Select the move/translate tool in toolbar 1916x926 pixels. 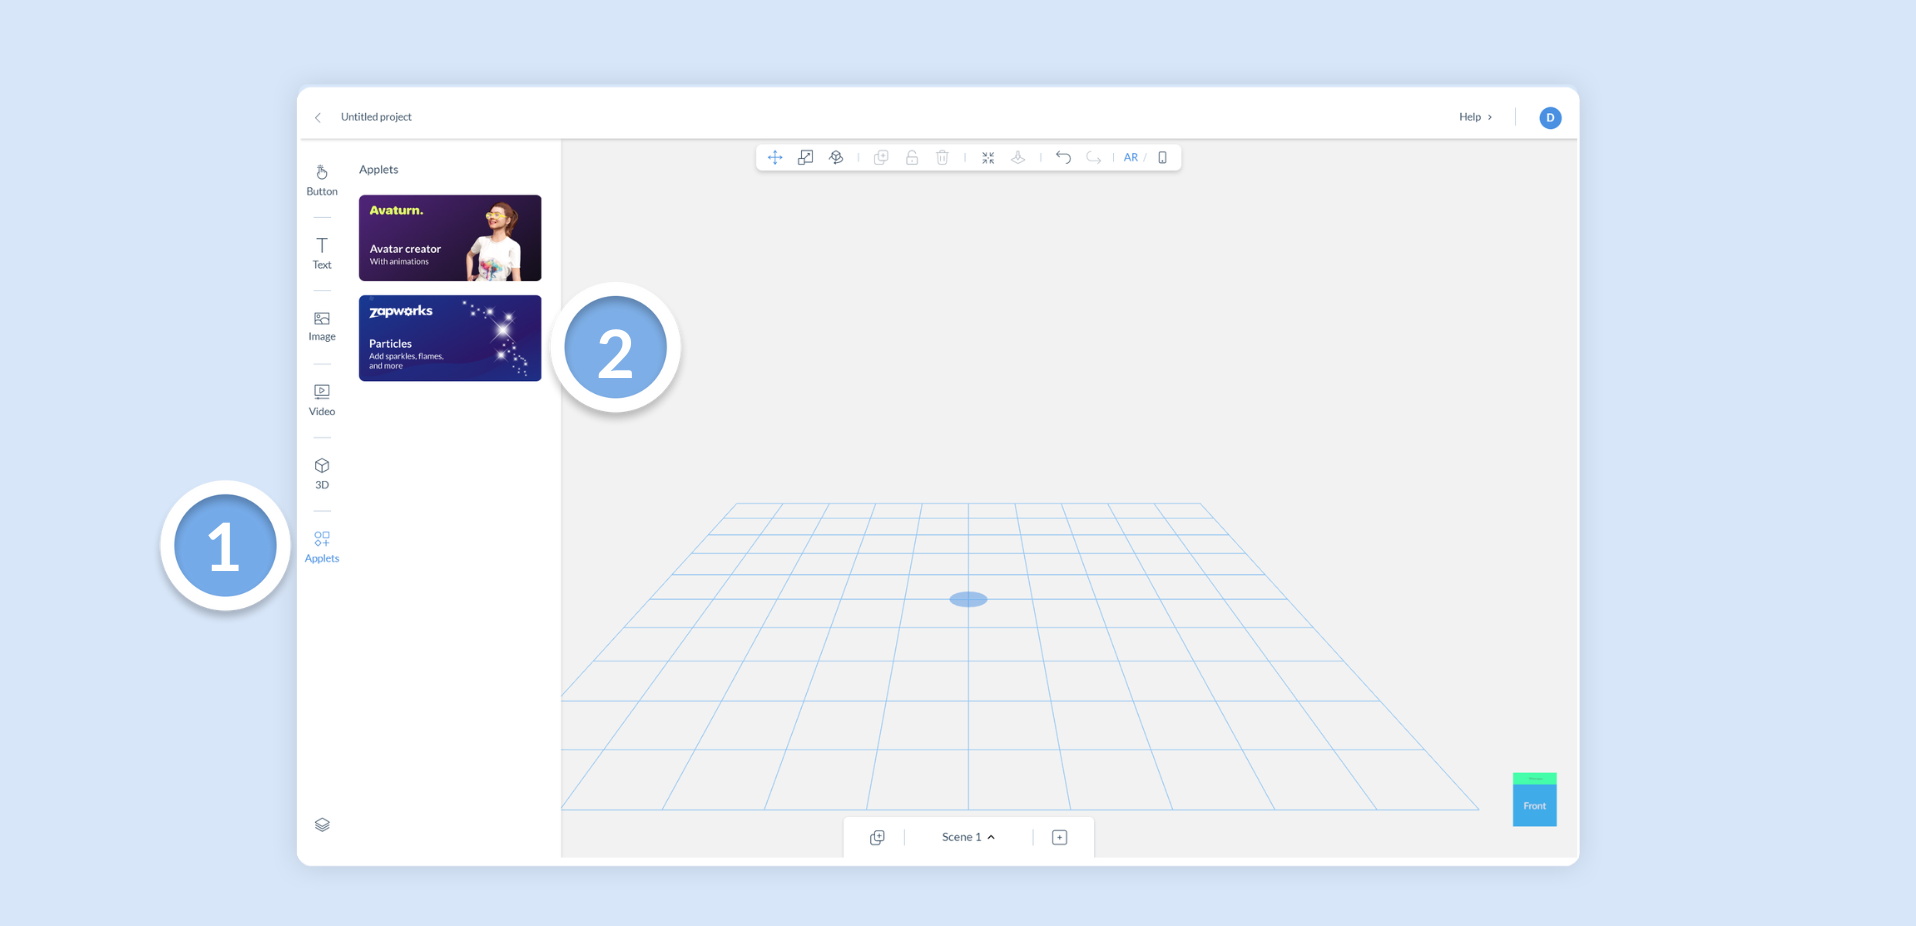pyautogui.click(x=775, y=157)
